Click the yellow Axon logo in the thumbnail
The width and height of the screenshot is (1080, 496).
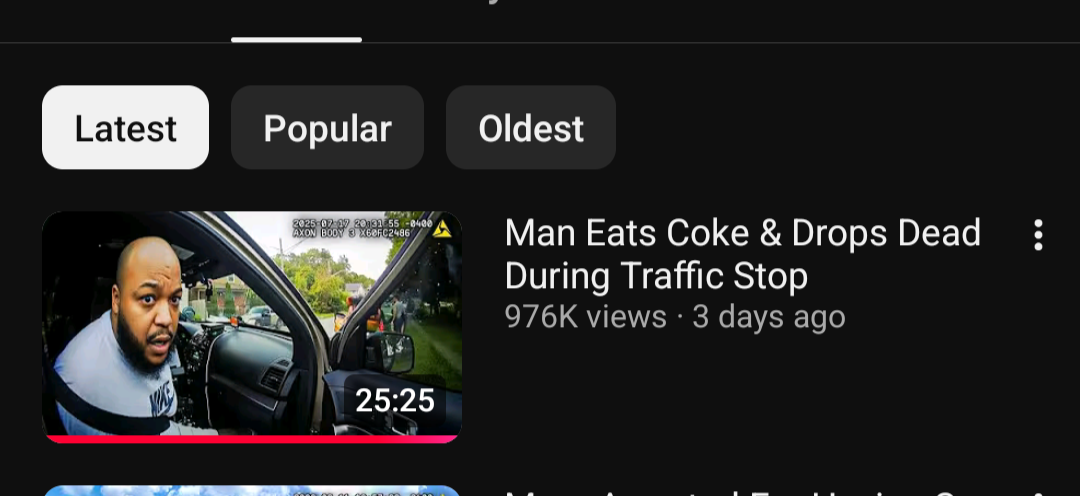tap(442, 229)
